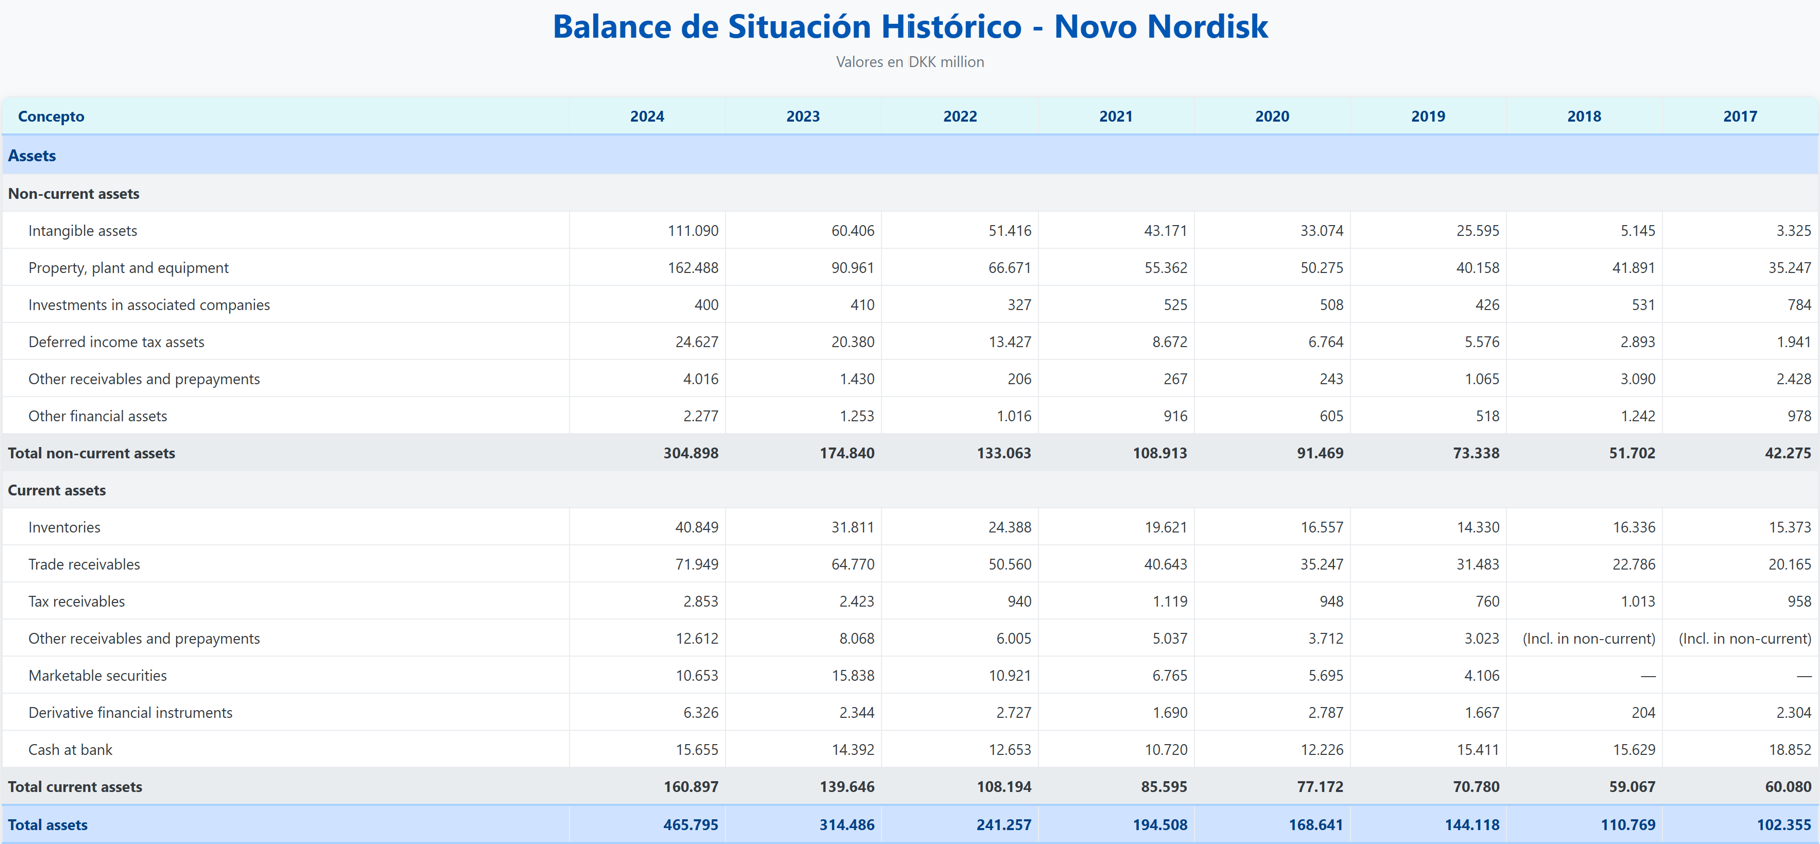Click the Current assets subsection label

57,490
